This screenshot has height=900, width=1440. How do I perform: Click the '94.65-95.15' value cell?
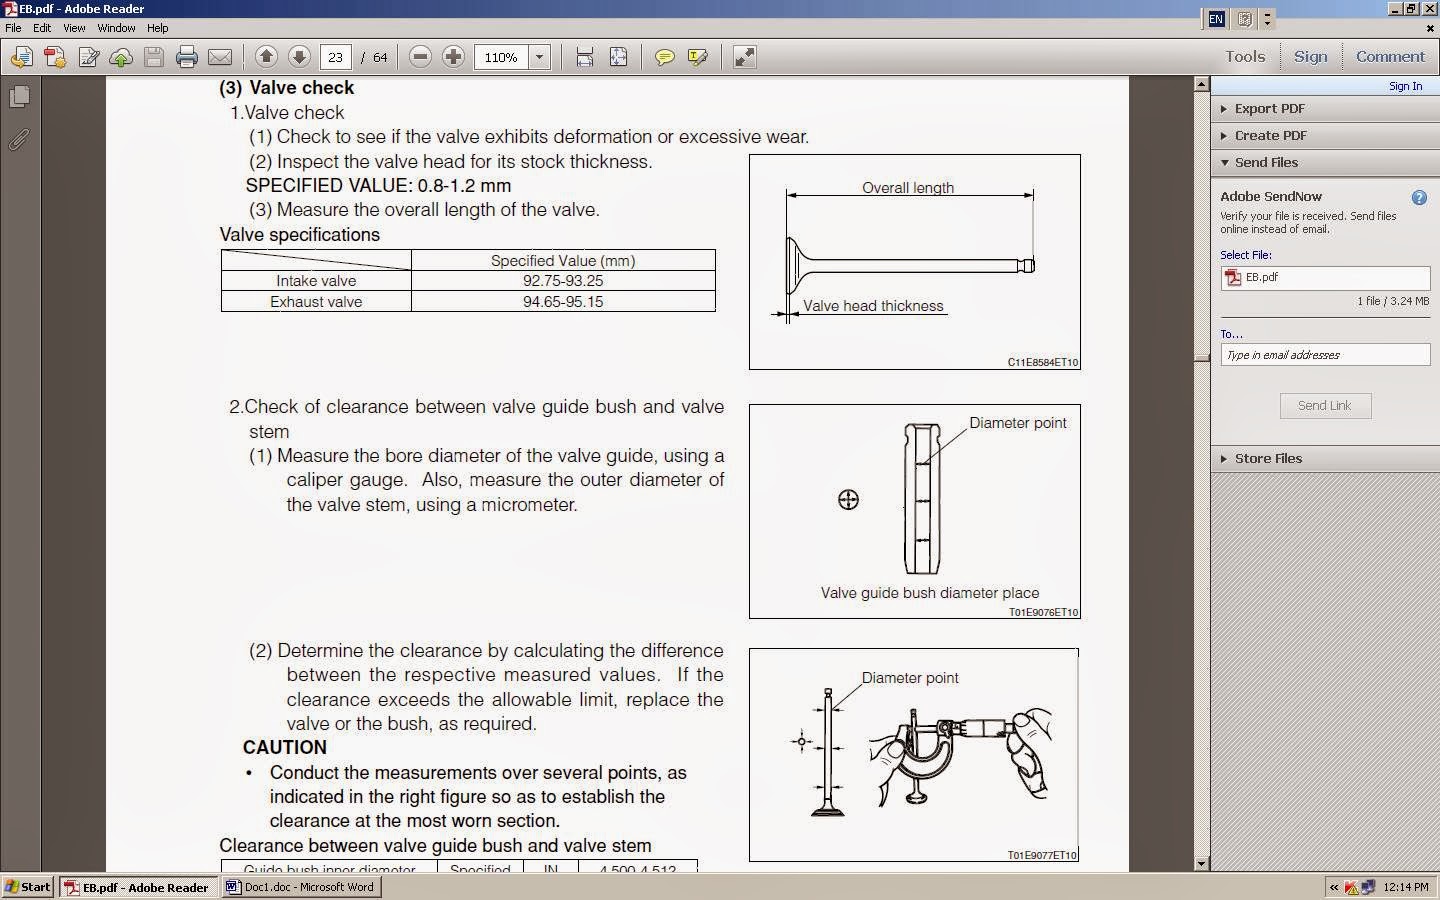(x=563, y=302)
